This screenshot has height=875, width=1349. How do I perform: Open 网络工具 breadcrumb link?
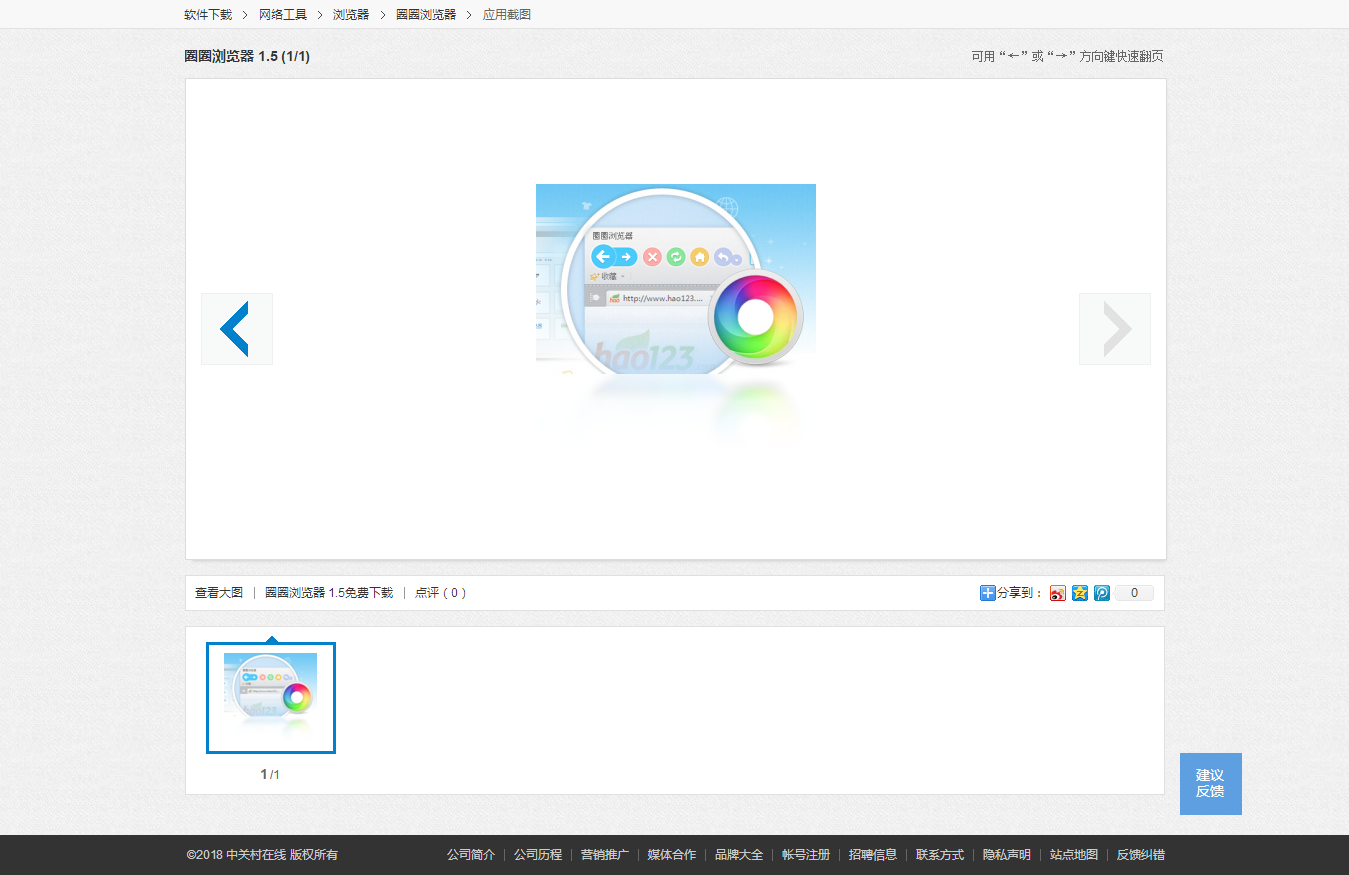point(283,14)
